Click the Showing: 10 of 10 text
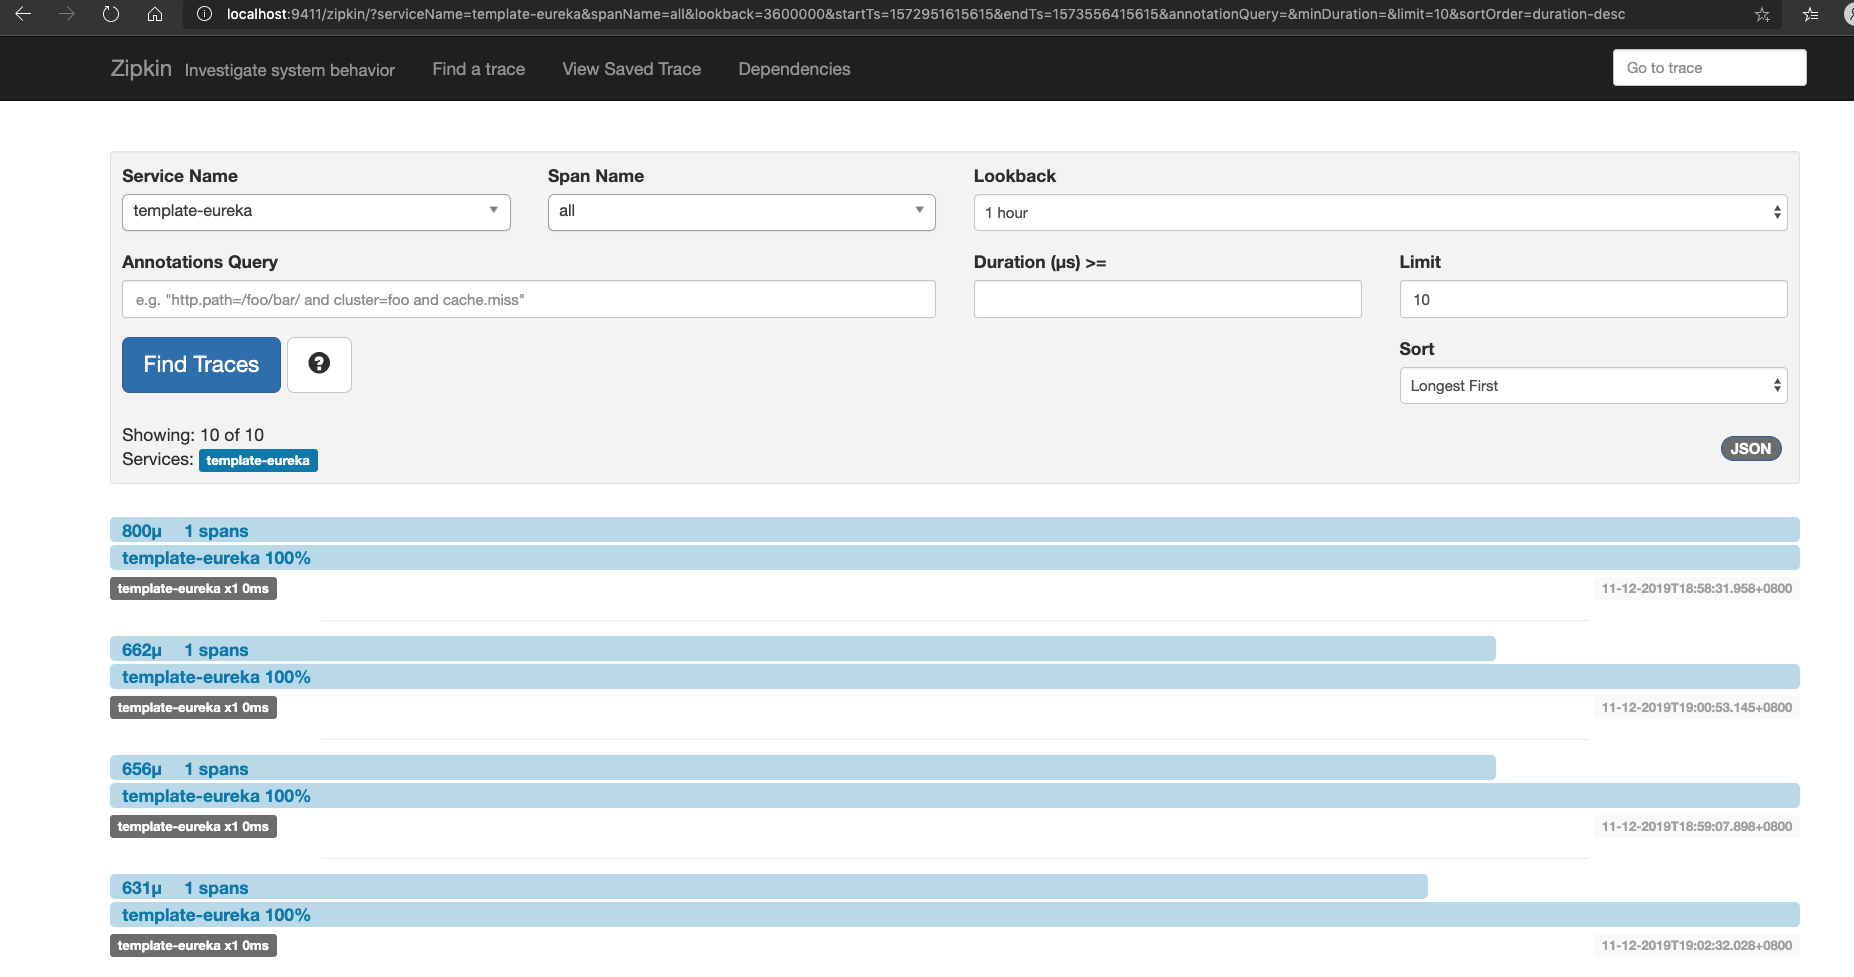1854x977 pixels. tap(193, 435)
